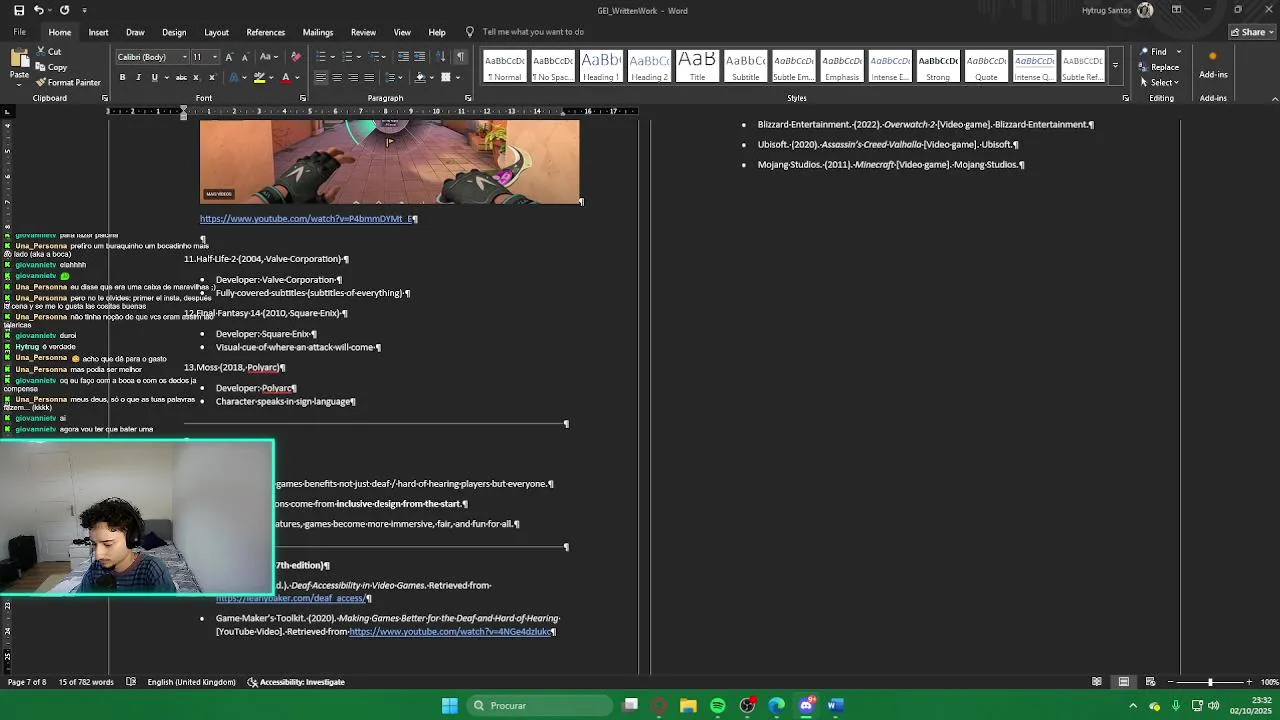
Task: Open the File menu
Action: pos(19,32)
